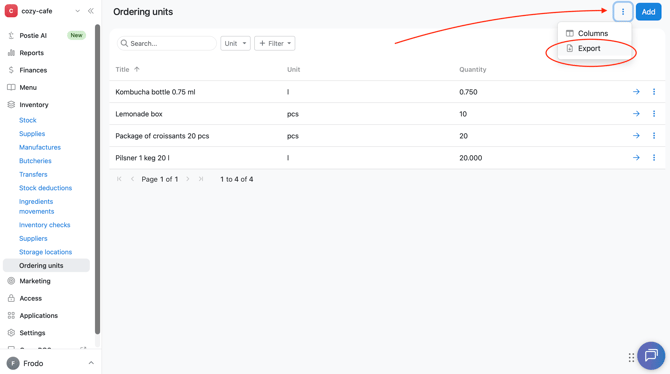Click the drag handle dots beside chat
Viewport: 670px width, 374px height.
[631, 358]
